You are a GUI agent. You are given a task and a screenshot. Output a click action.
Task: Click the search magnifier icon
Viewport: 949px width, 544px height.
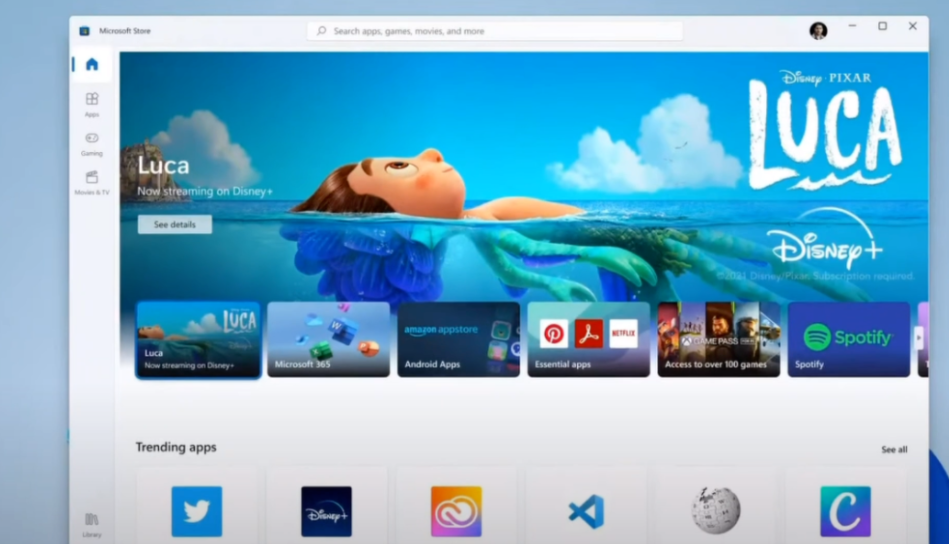[x=321, y=31]
